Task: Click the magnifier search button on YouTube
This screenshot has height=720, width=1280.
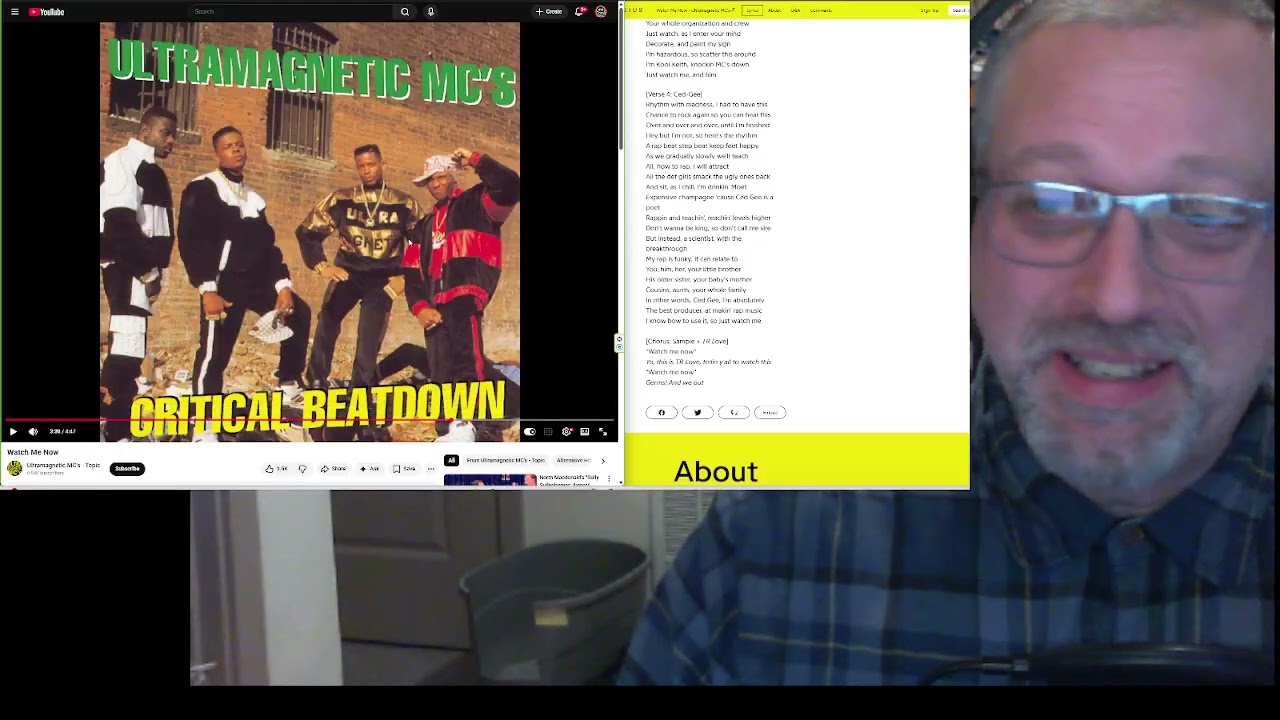Action: (405, 12)
